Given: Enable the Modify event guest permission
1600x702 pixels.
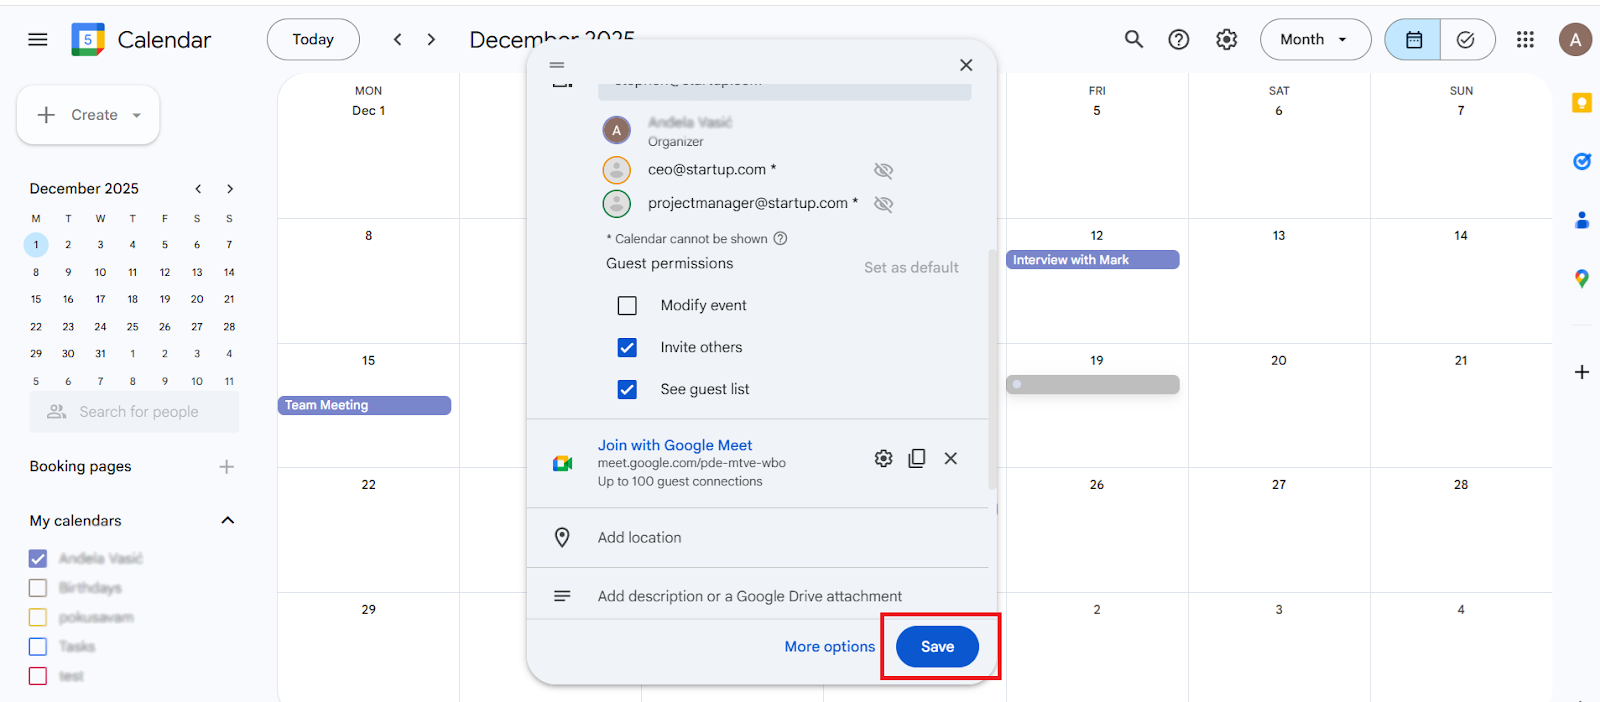Looking at the screenshot, I should [x=627, y=306].
